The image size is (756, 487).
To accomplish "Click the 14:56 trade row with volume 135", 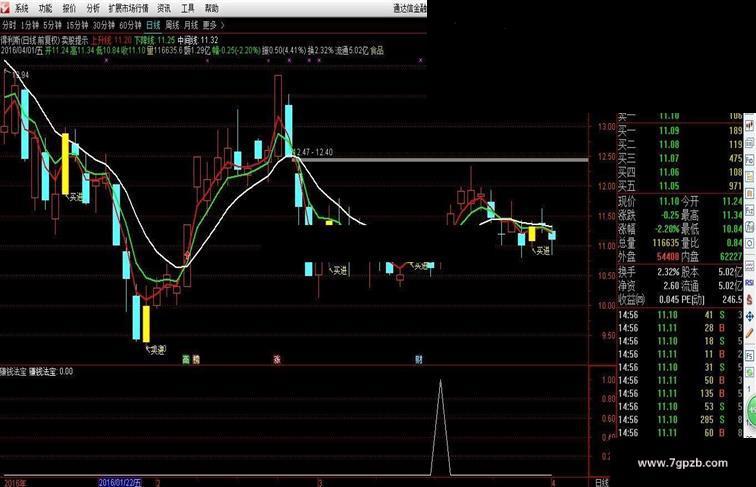I will pos(680,394).
